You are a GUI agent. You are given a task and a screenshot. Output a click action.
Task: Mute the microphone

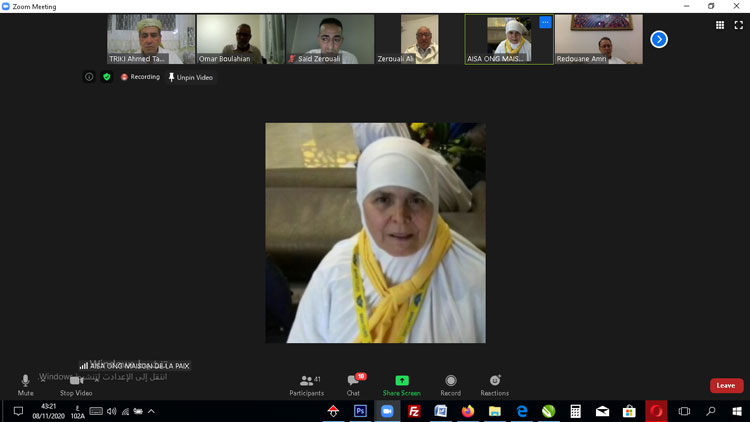25,382
